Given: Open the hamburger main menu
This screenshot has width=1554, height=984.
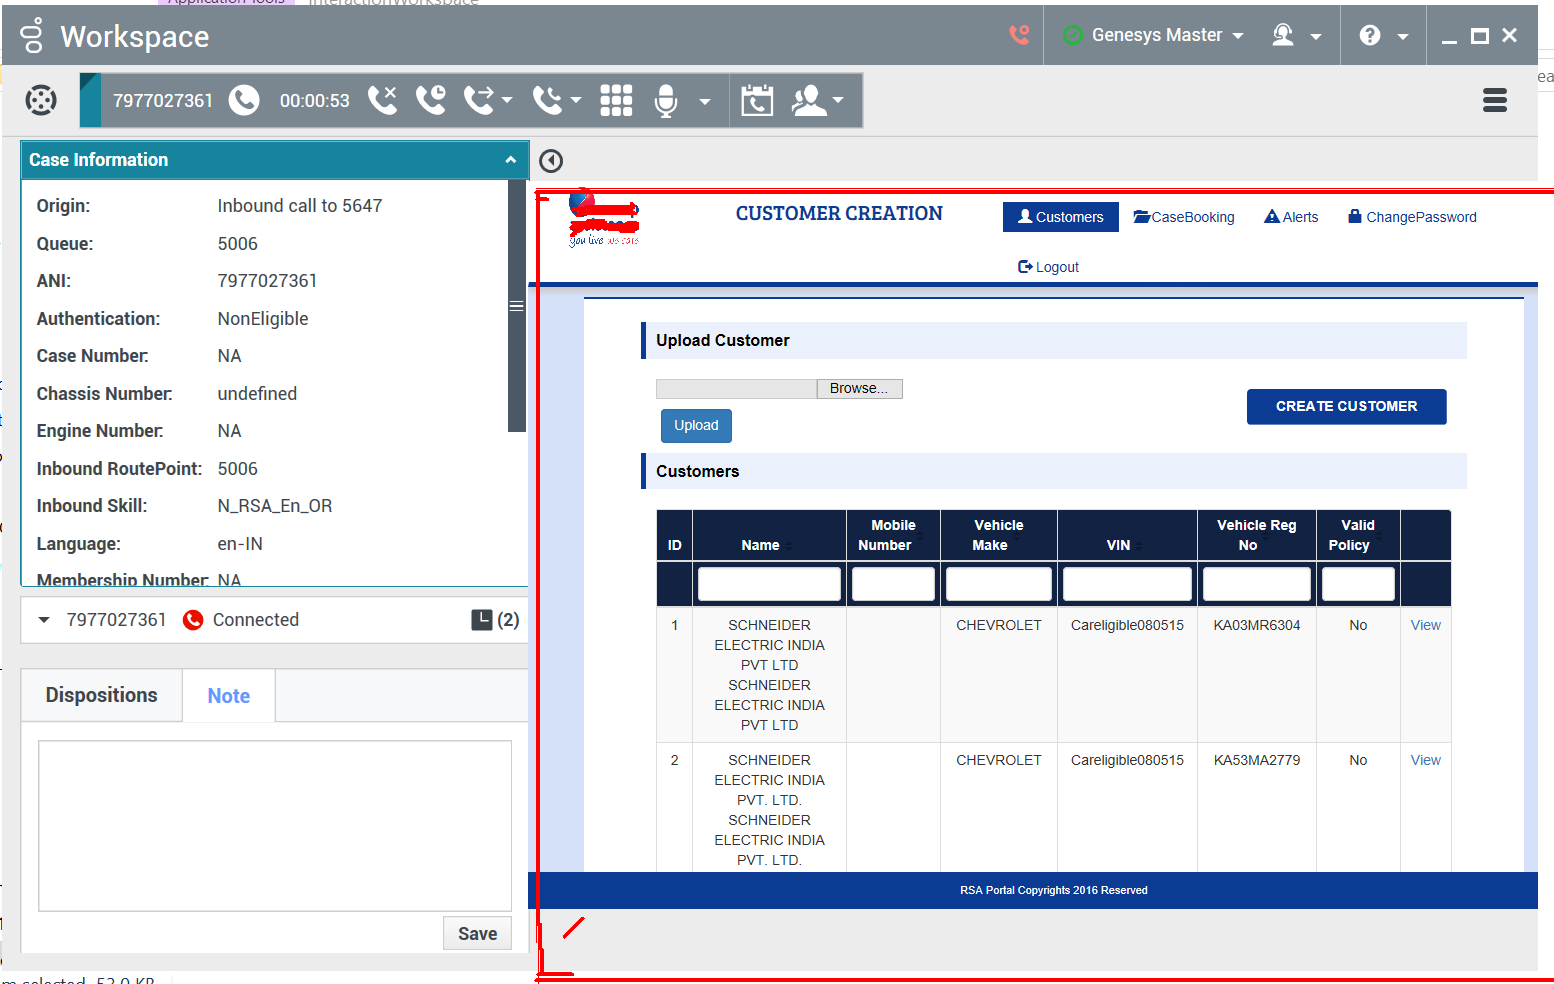Looking at the screenshot, I should click(1495, 100).
